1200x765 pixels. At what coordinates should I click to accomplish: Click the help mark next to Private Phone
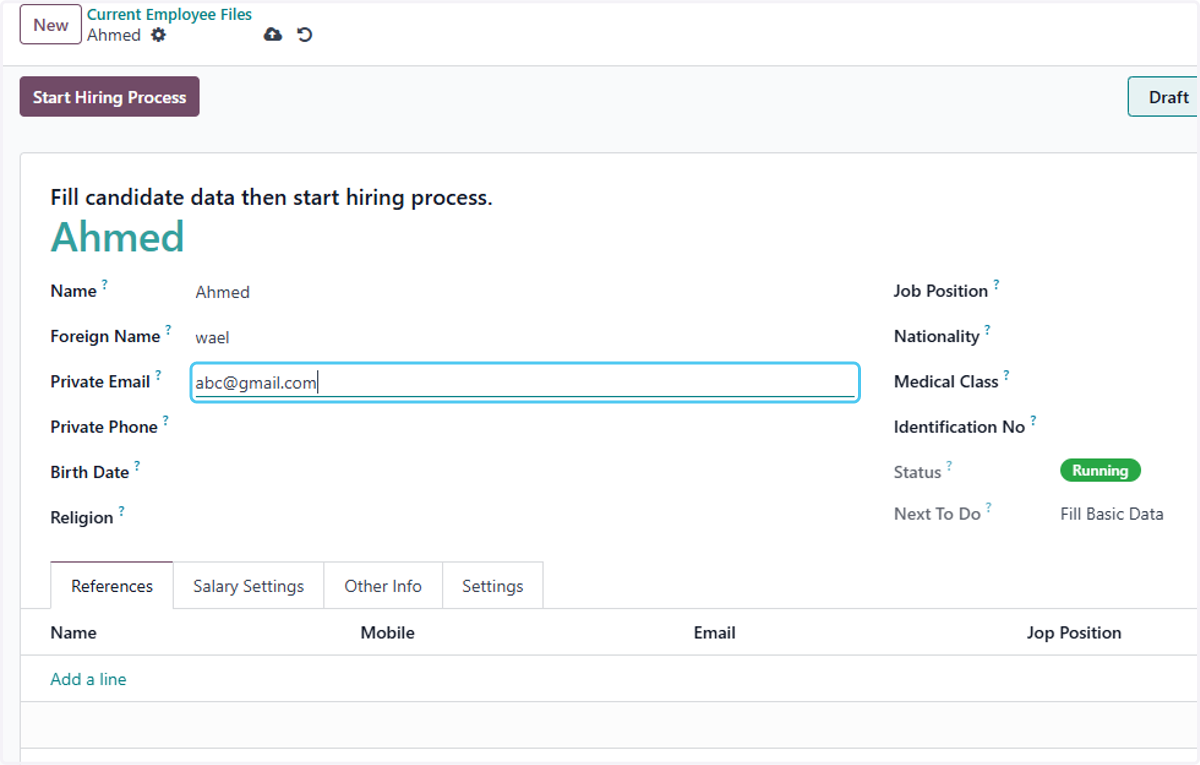[165, 421]
